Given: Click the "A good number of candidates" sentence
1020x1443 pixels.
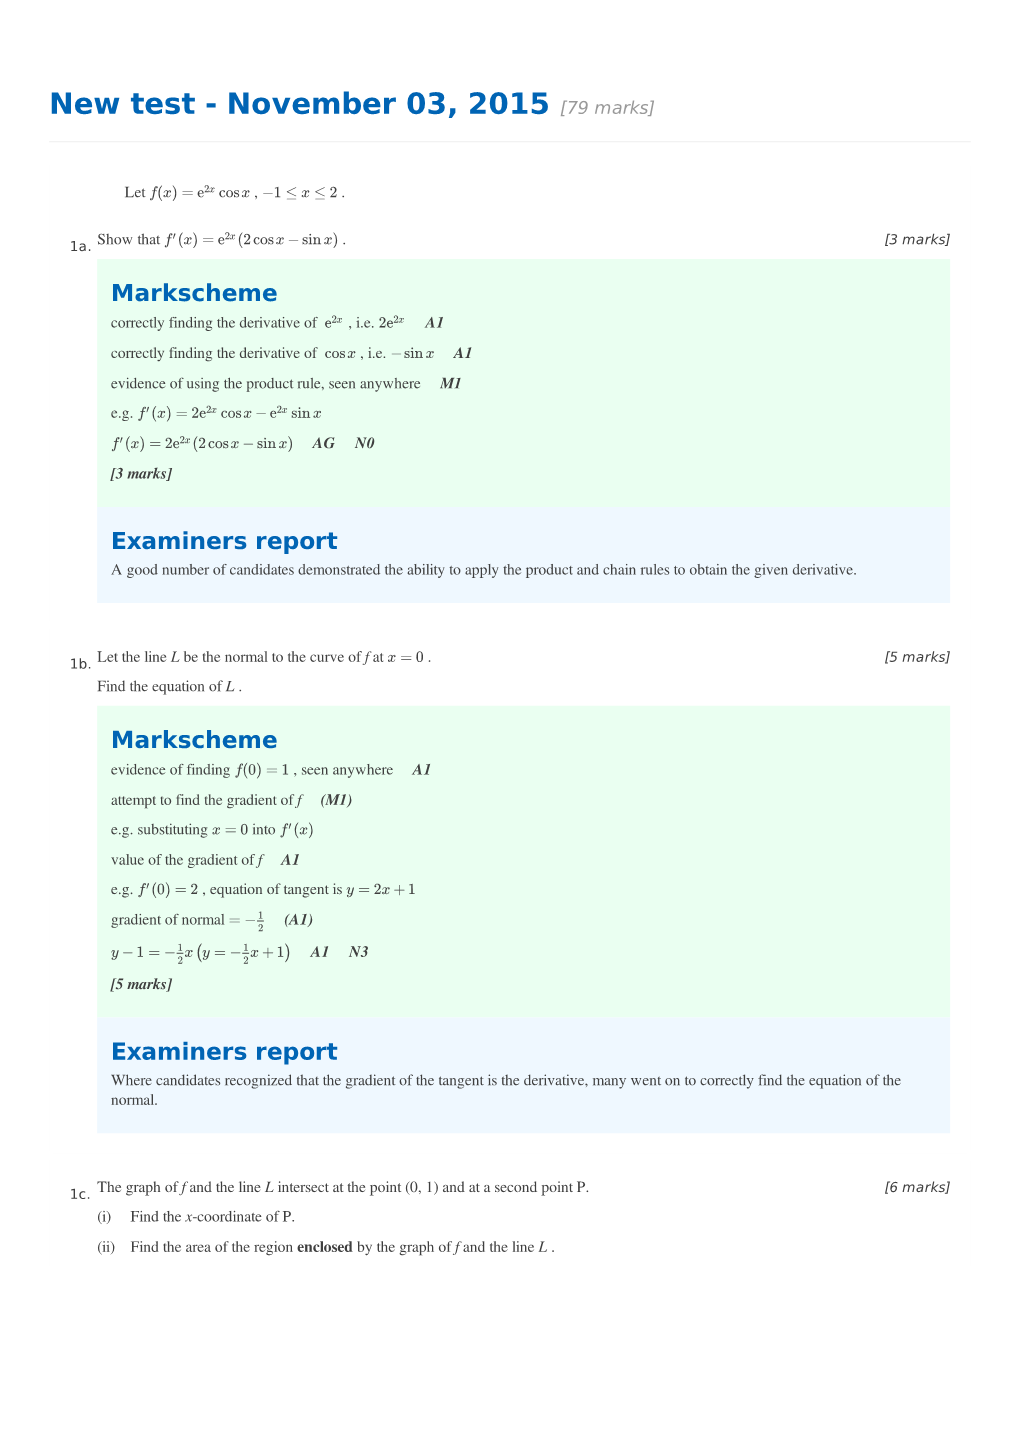Looking at the screenshot, I should pyautogui.click(x=483, y=570).
